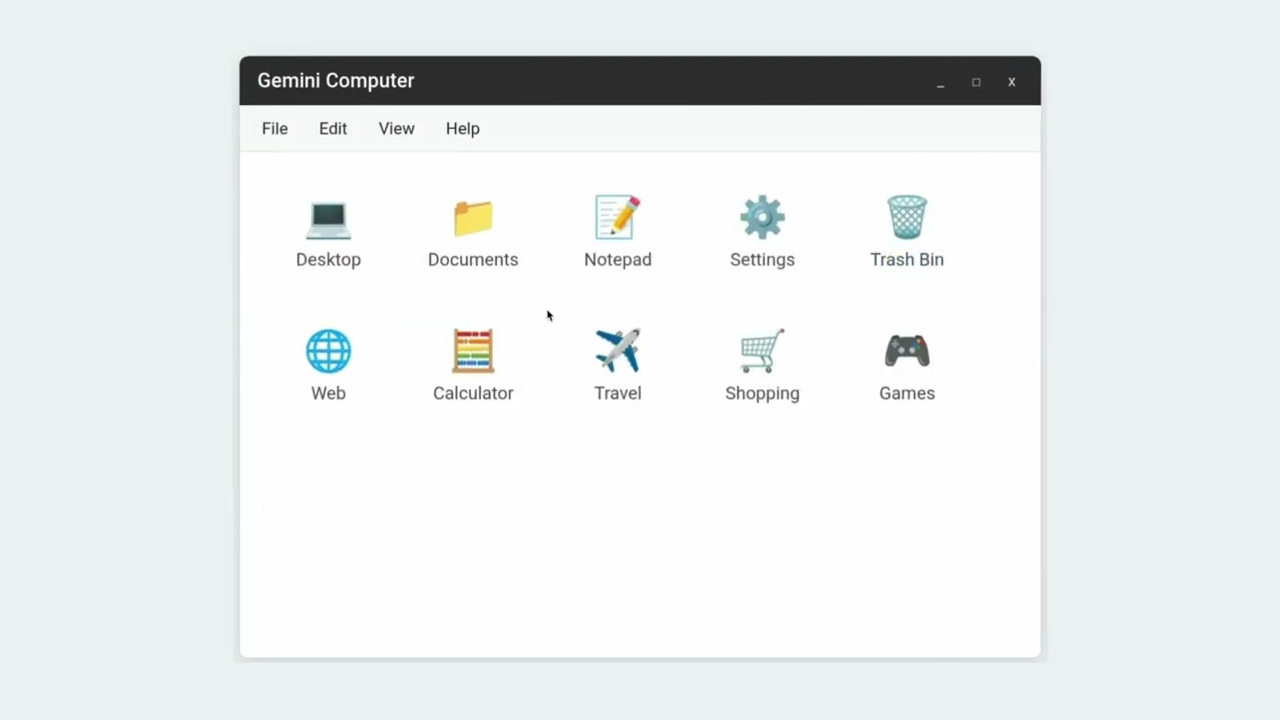Maximize the Gemini Computer window
The image size is (1280, 720).
point(976,82)
